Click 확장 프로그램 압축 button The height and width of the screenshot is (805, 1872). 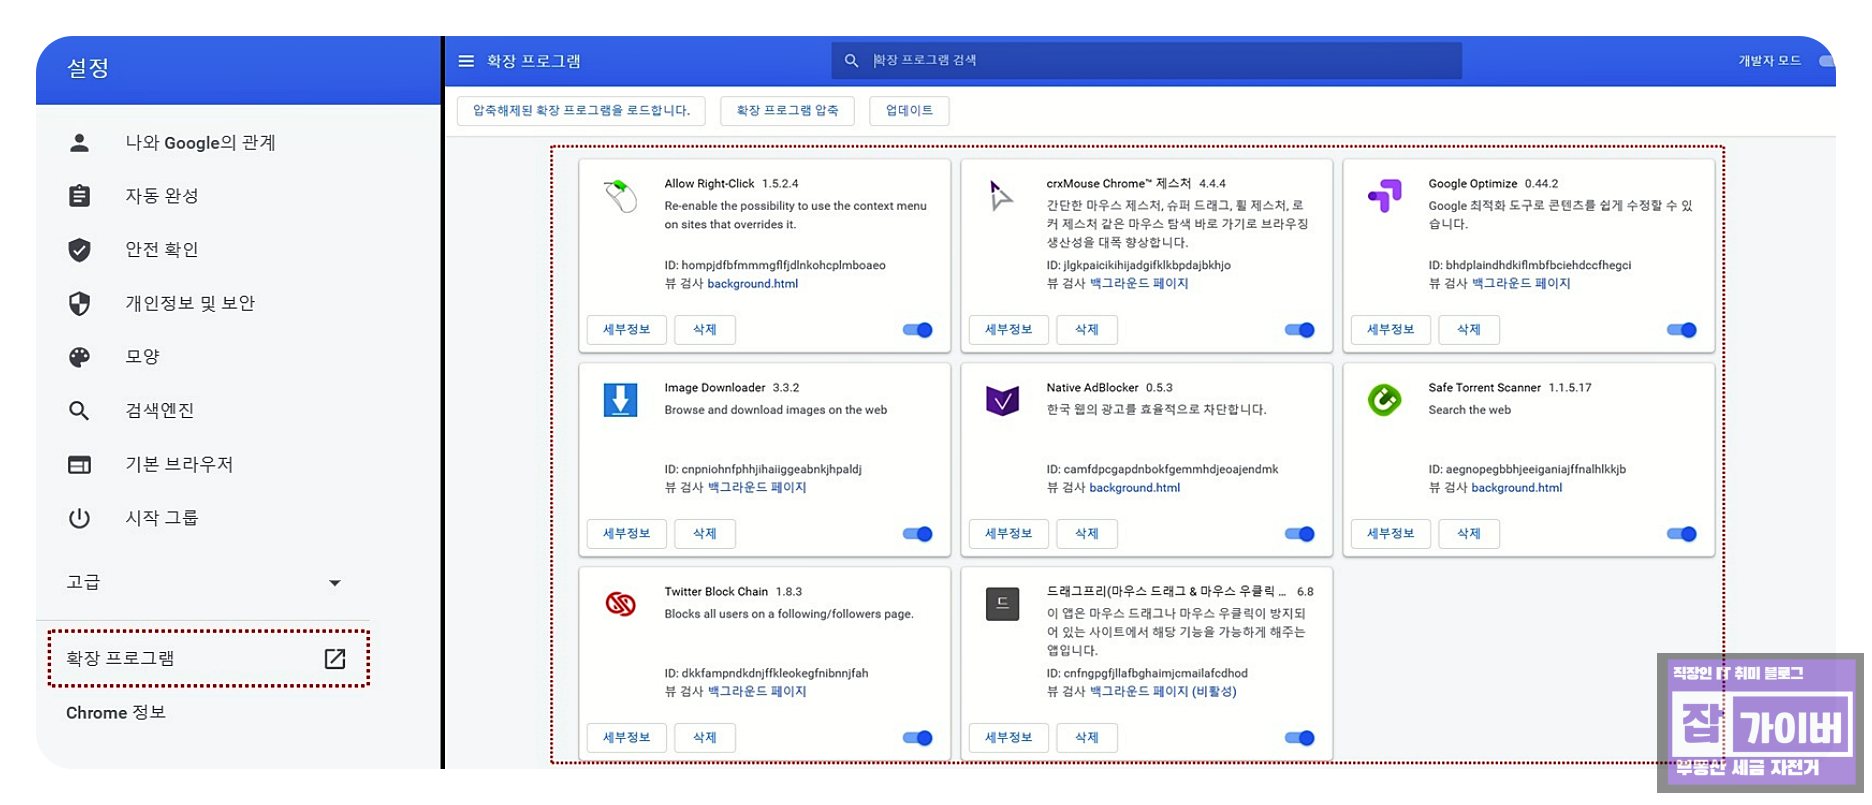pos(787,111)
